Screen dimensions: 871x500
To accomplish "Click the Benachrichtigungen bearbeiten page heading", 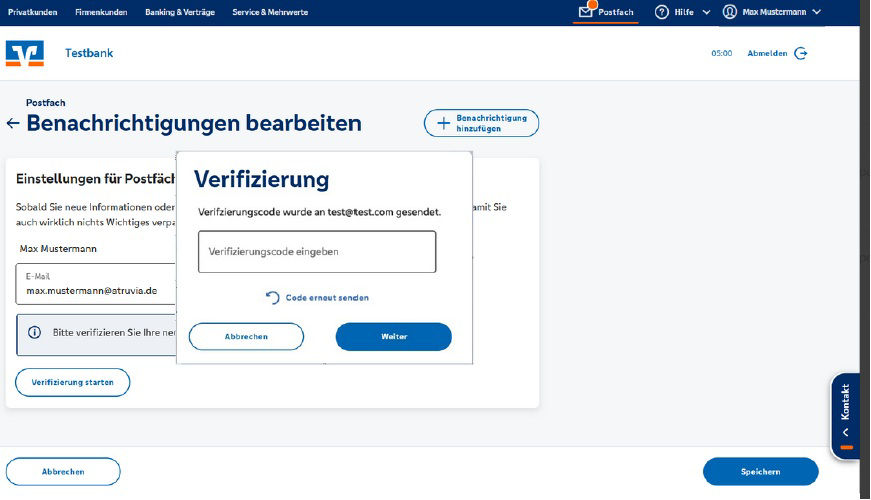I will [194, 123].
